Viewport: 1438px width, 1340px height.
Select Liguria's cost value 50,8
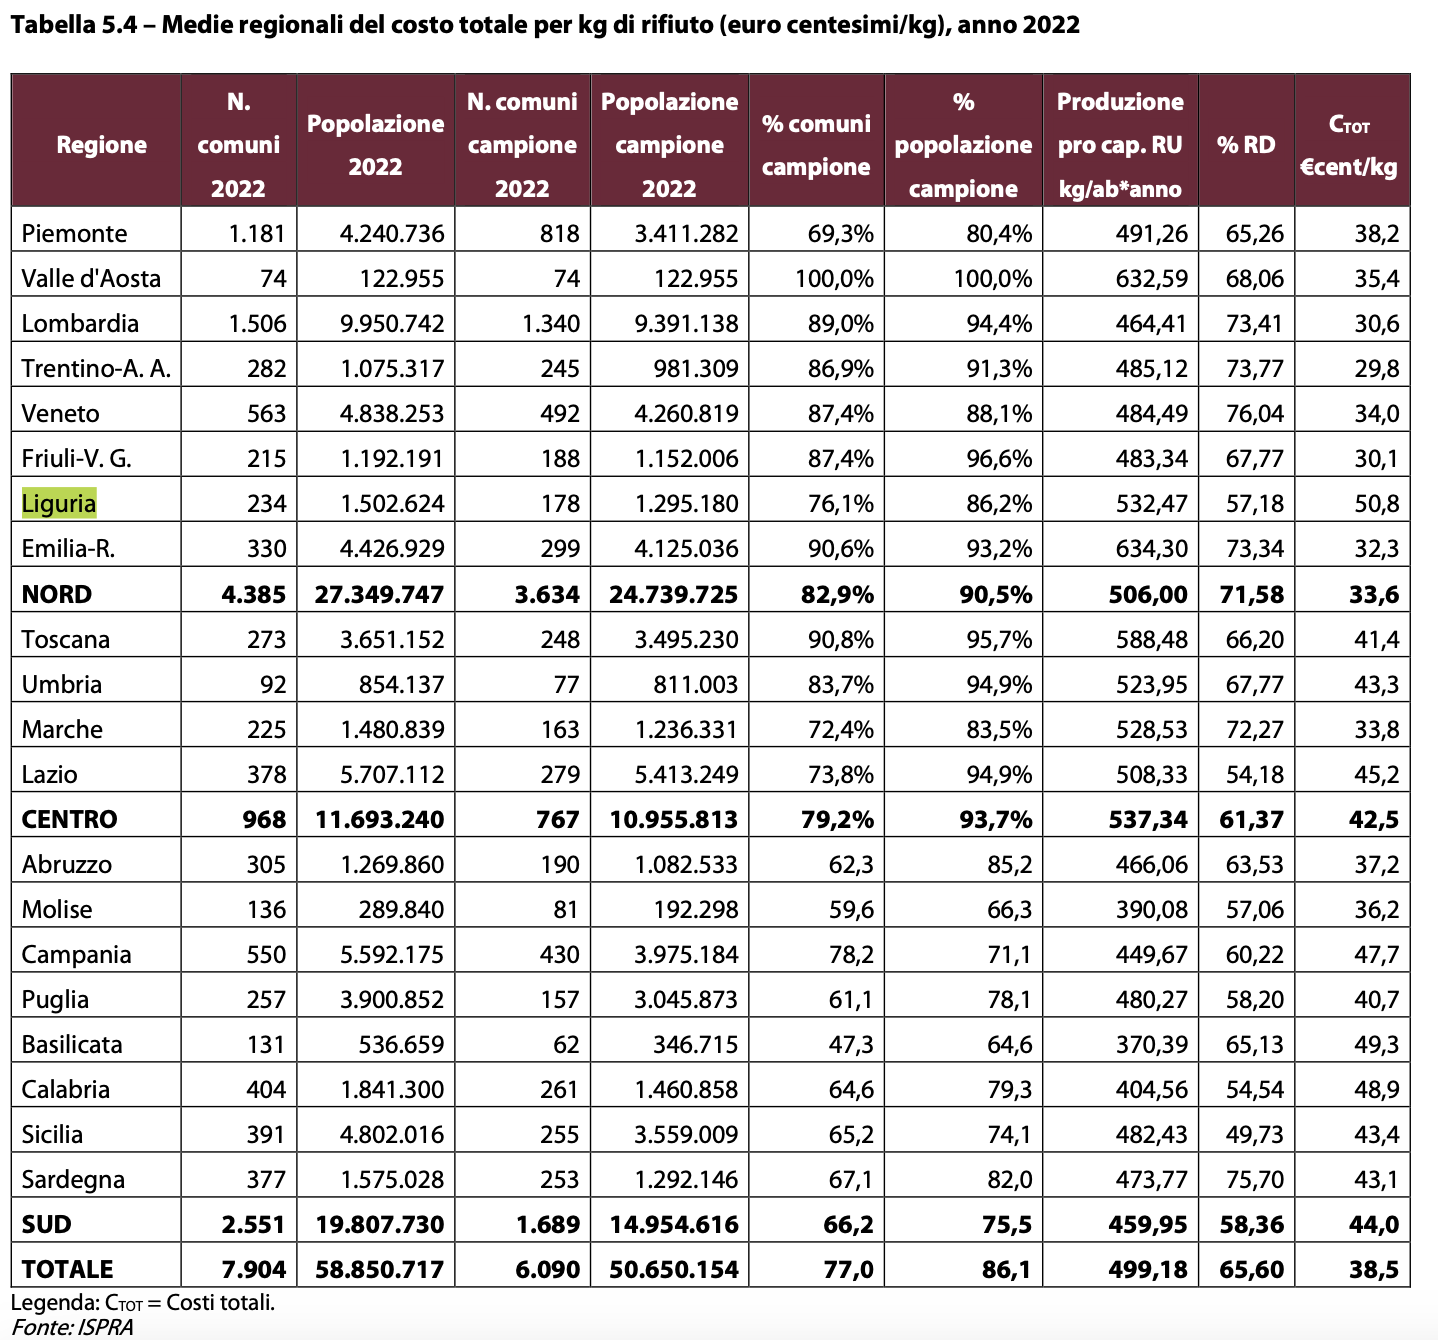[x=1377, y=503]
